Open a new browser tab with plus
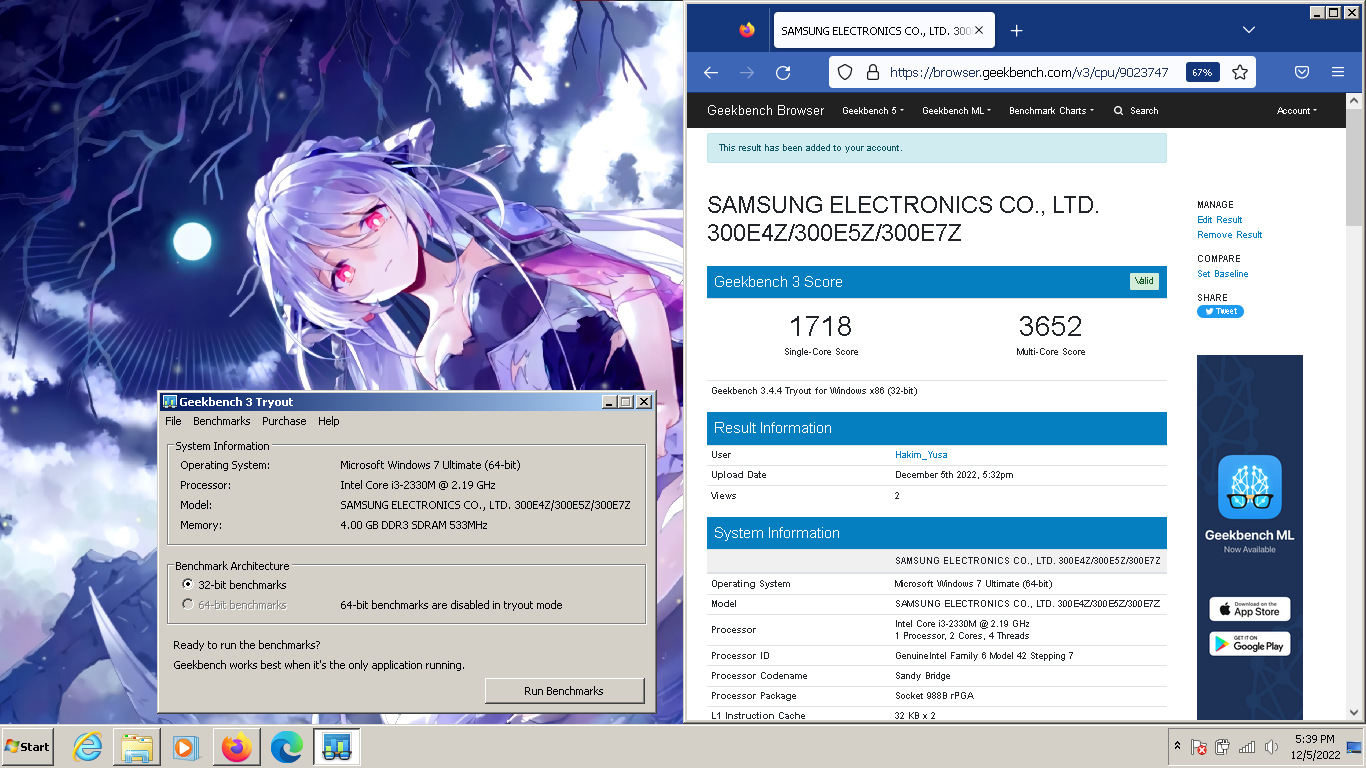The width and height of the screenshot is (1366, 768). click(x=1016, y=30)
